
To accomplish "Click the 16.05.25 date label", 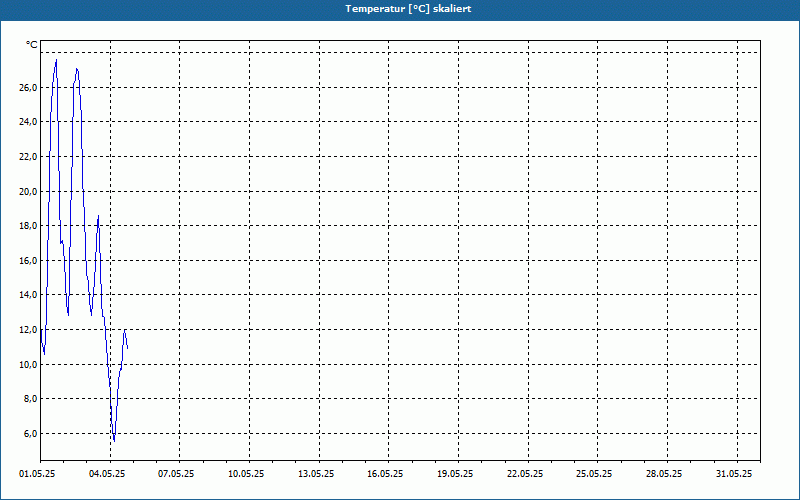I will coord(385,474).
